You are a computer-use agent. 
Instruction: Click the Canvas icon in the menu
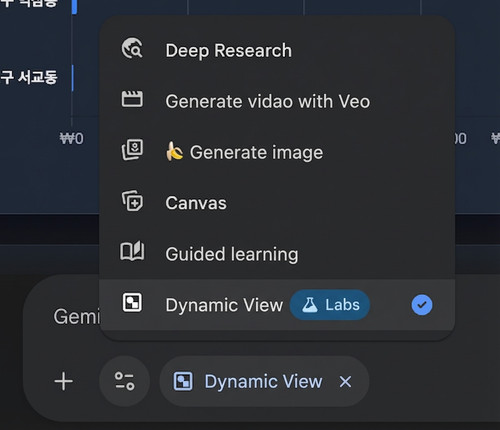click(132, 201)
